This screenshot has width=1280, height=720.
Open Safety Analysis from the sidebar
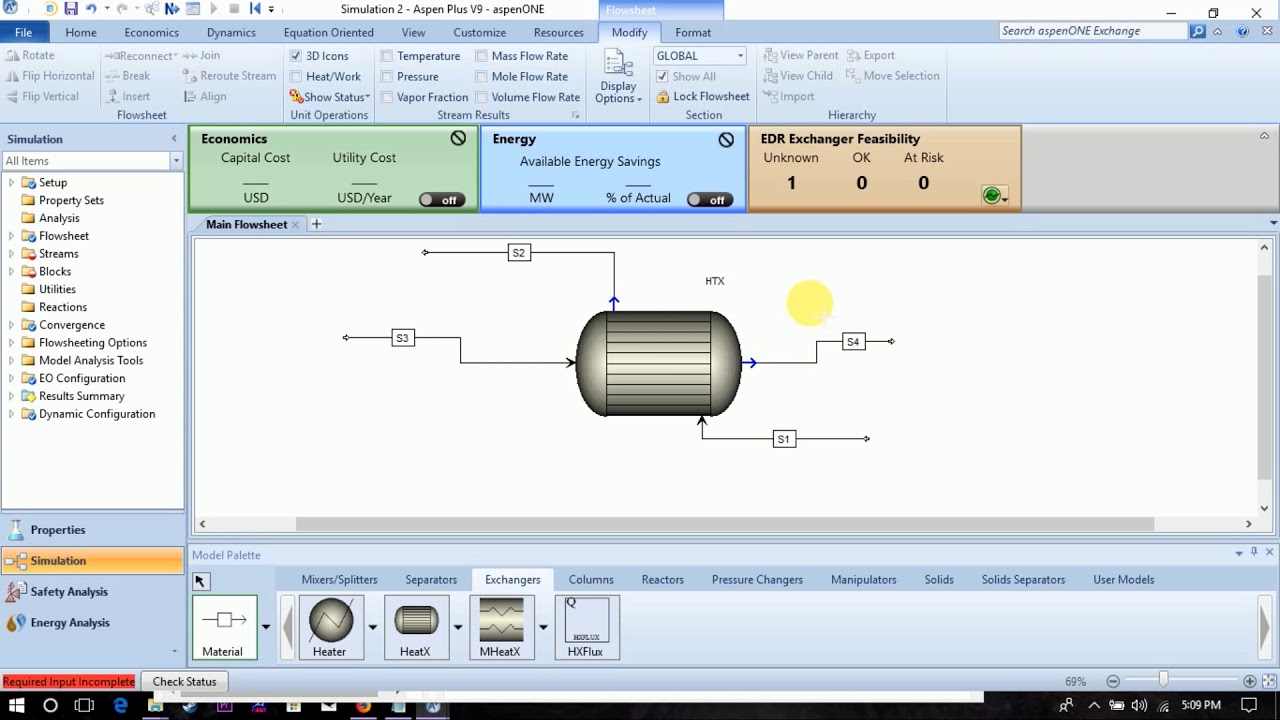pos(70,591)
